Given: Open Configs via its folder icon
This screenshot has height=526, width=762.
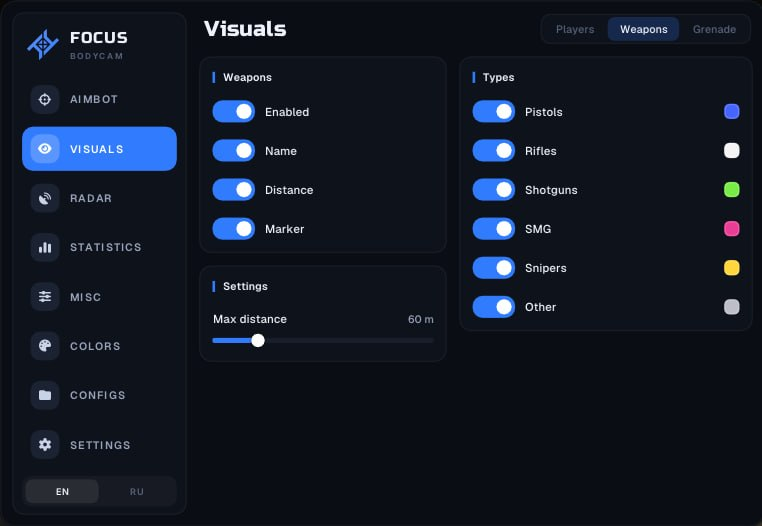Looking at the screenshot, I should pos(45,395).
